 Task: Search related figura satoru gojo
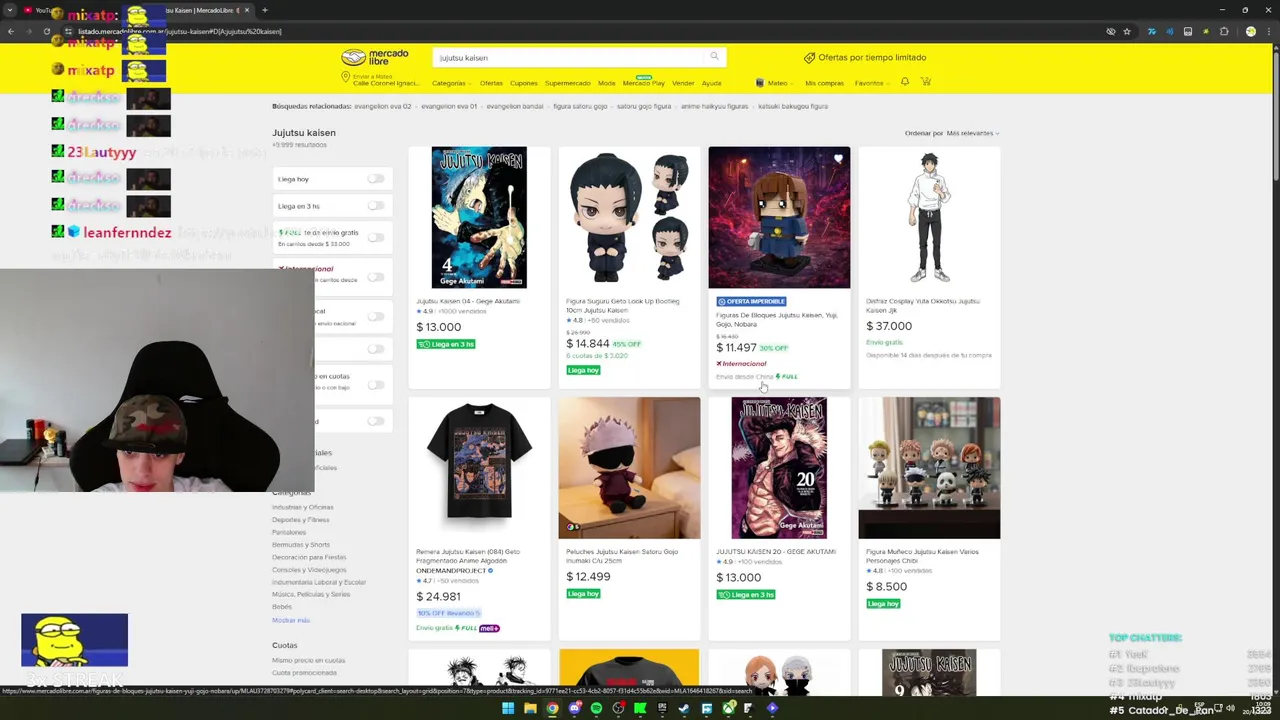(x=579, y=106)
